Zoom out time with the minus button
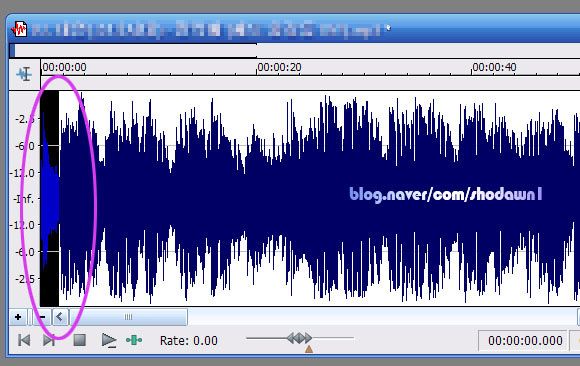Viewport: 580px width, 366px height. coord(42,317)
